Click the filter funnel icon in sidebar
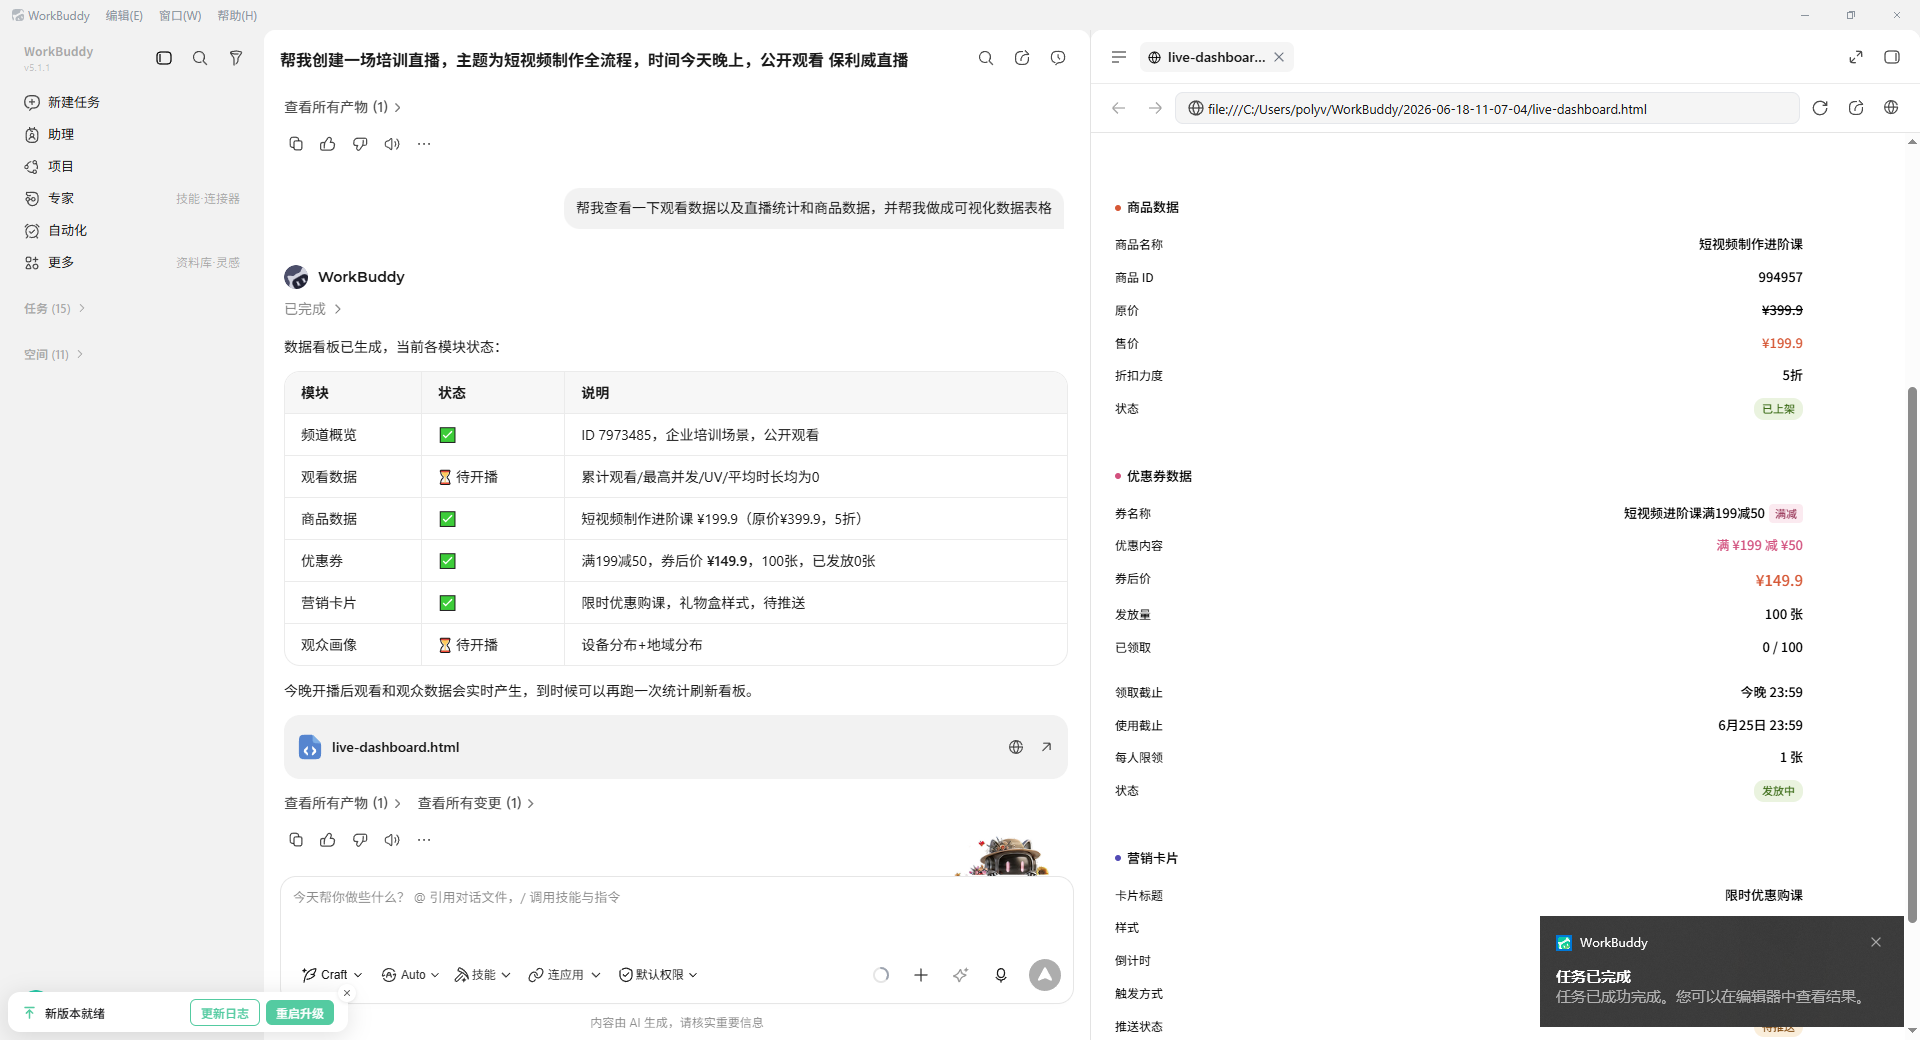The width and height of the screenshot is (1920, 1040). [x=236, y=58]
